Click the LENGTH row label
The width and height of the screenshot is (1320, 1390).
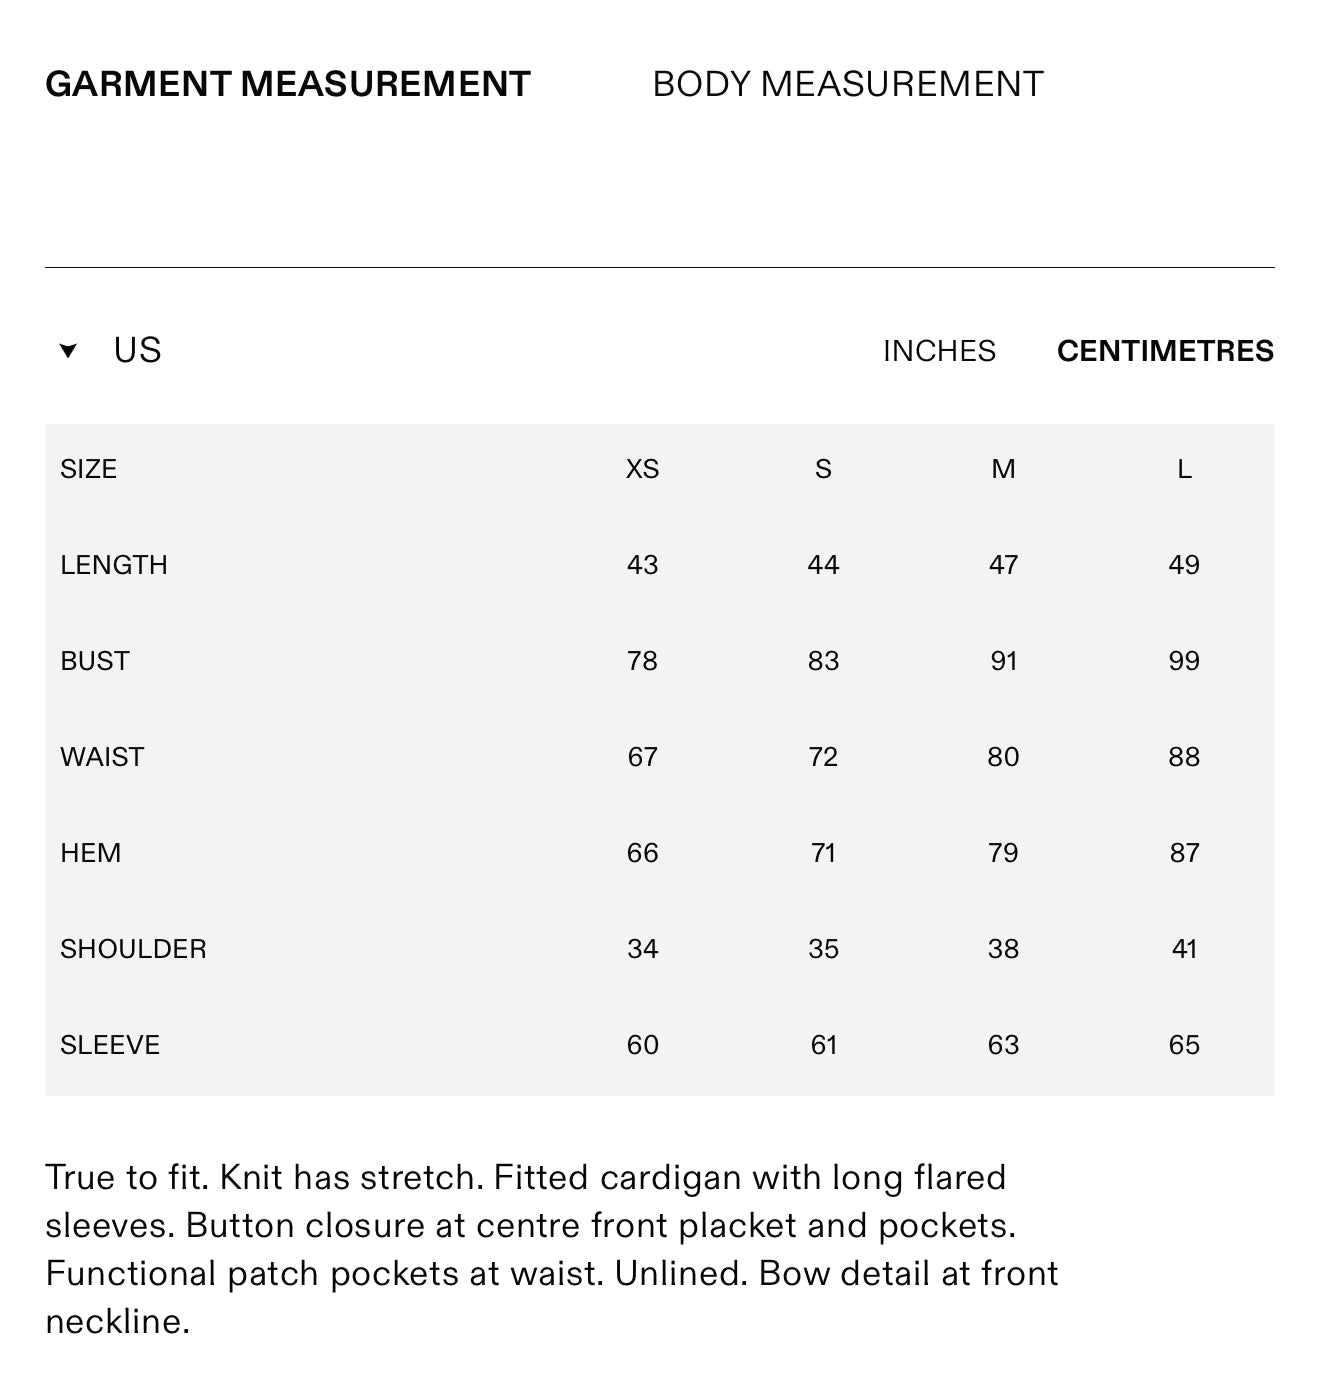click(x=114, y=565)
